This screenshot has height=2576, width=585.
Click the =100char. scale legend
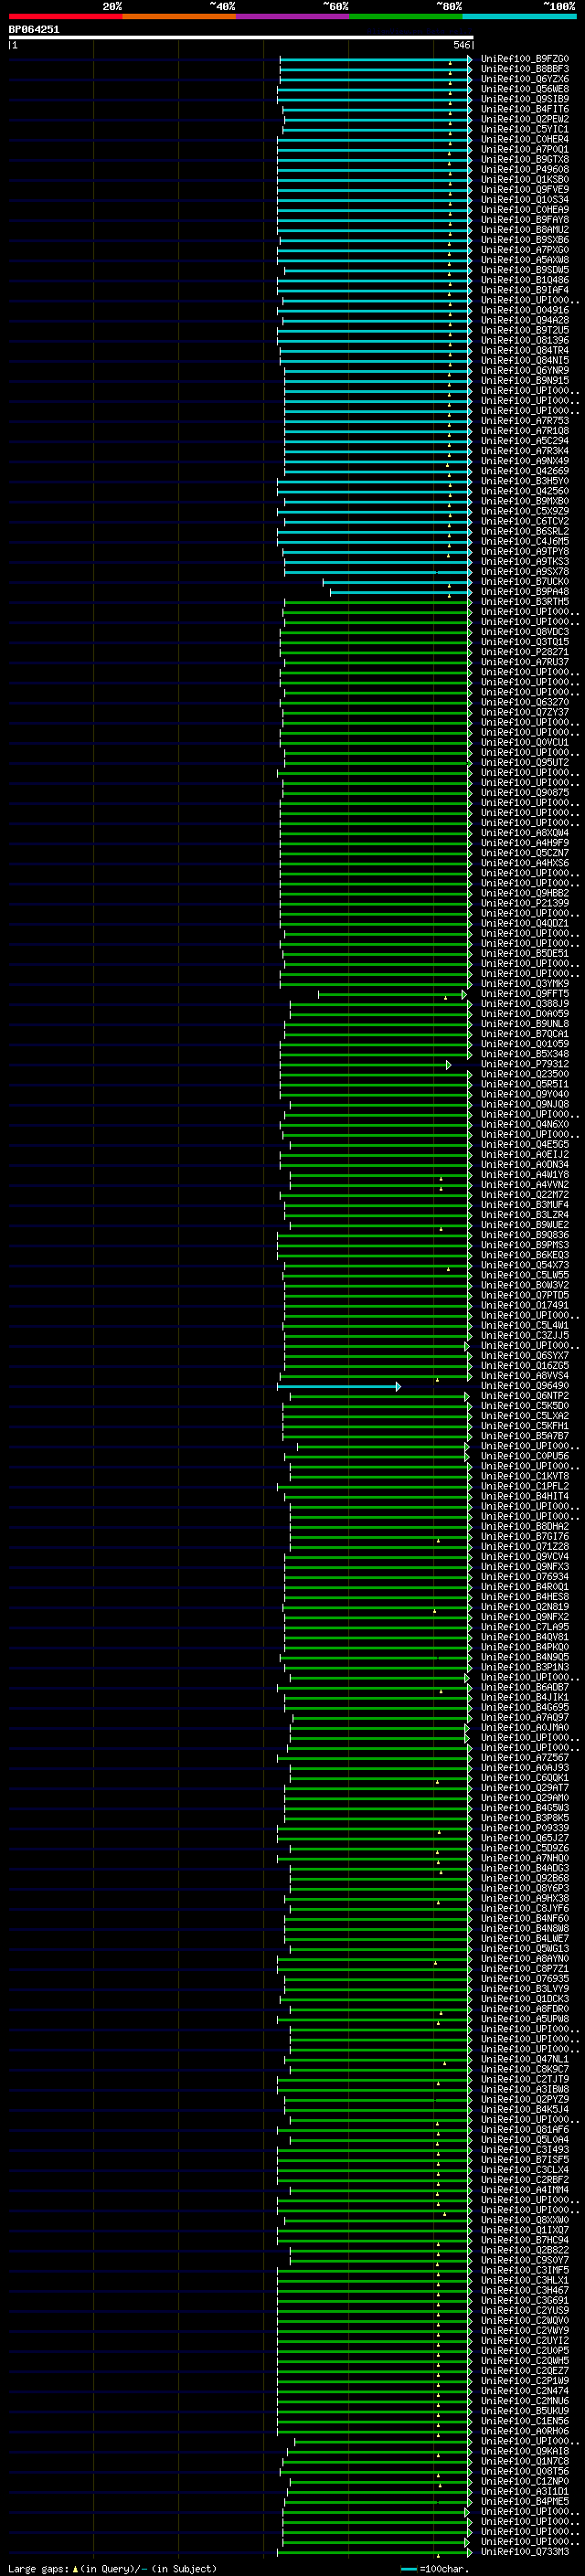(x=435, y=2568)
